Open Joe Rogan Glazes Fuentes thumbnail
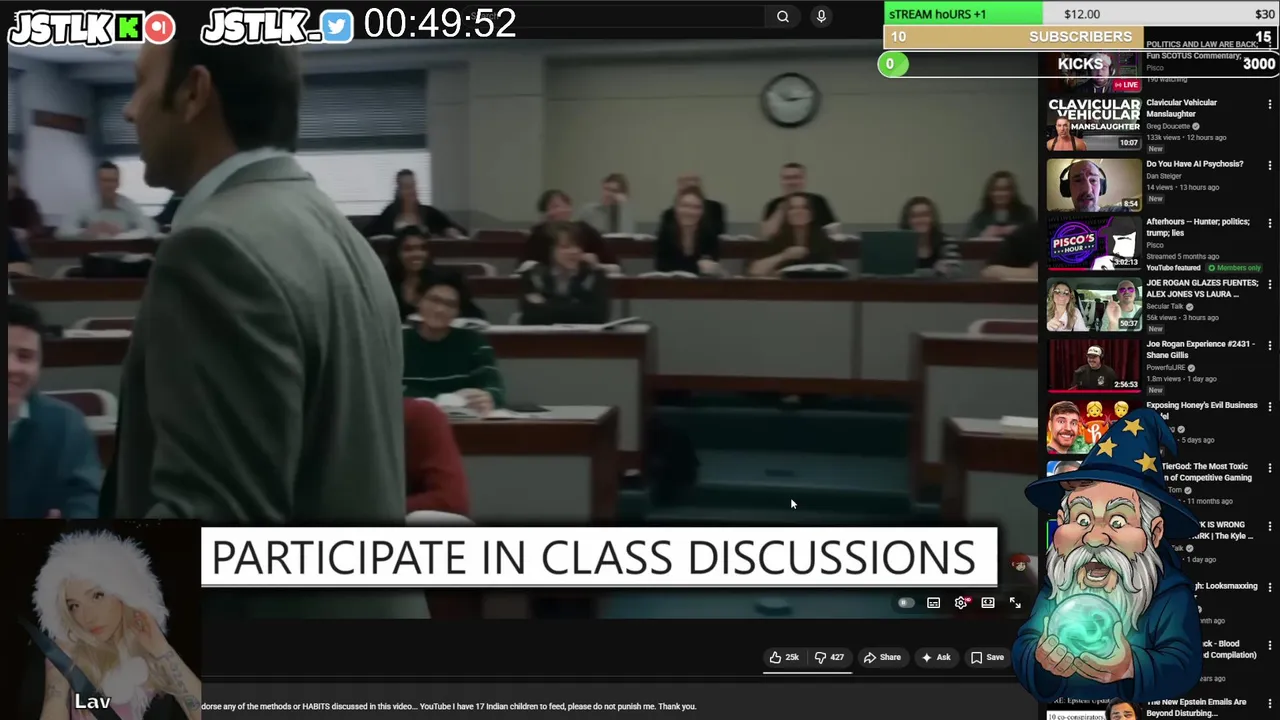This screenshot has height=720, width=1280. [x=1093, y=305]
